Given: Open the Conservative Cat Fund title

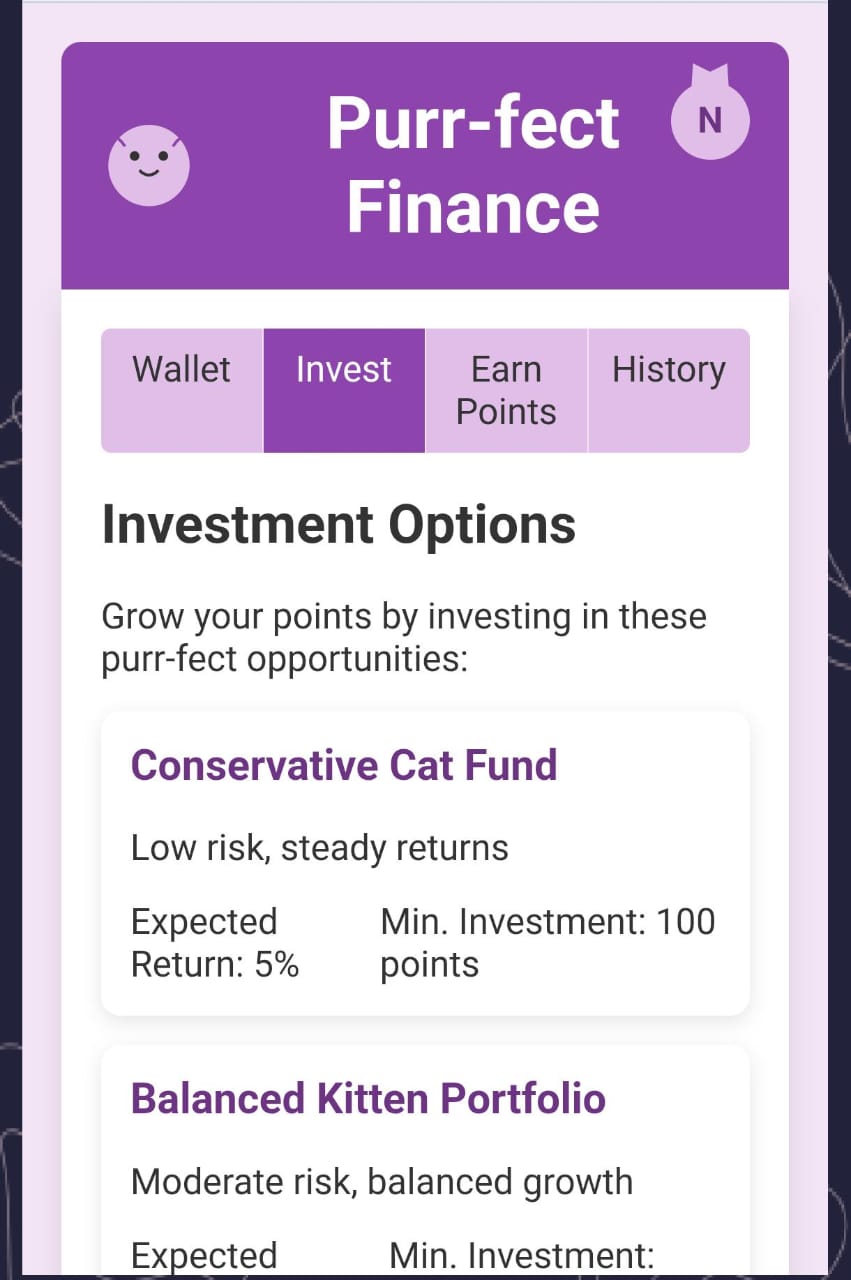Looking at the screenshot, I should (x=343, y=765).
